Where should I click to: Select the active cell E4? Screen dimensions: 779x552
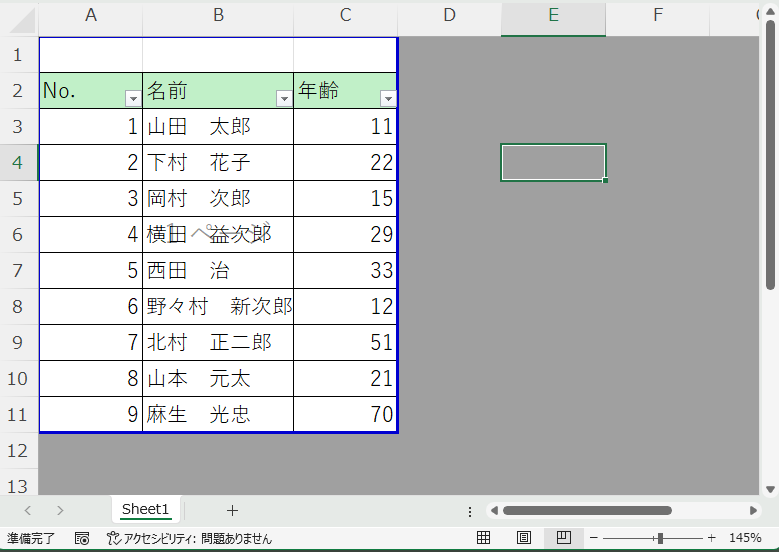point(553,162)
